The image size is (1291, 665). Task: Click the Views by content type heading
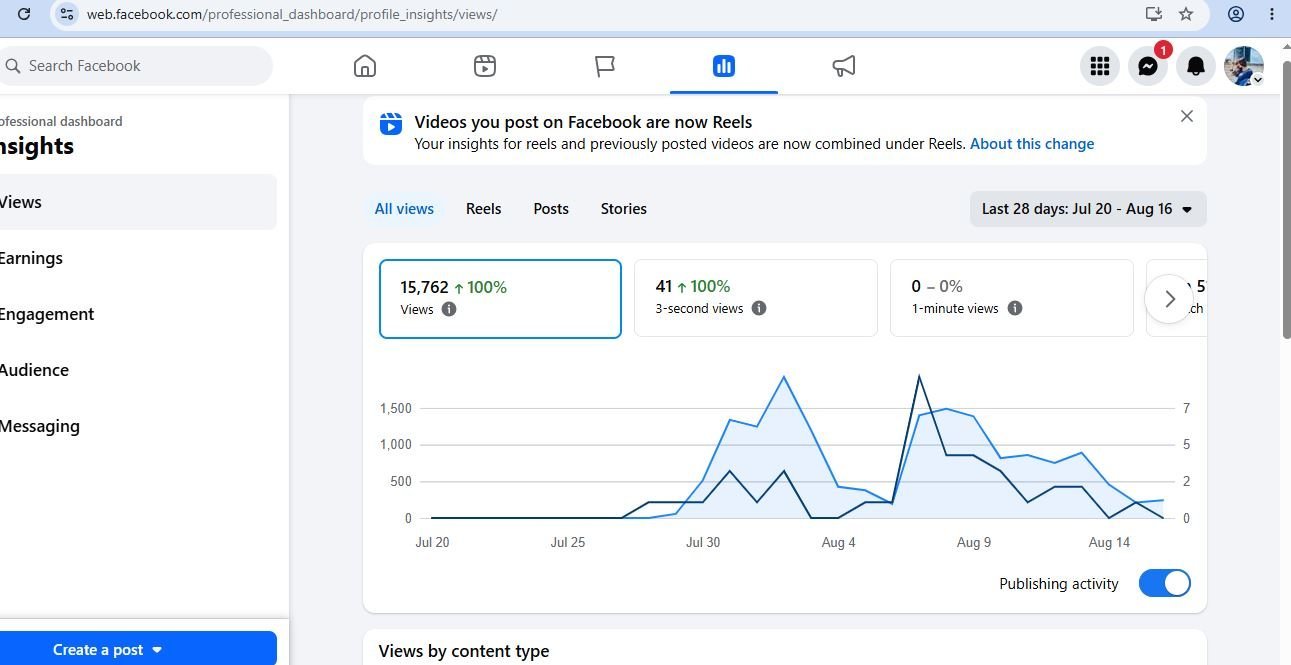pyautogui.click(x=464, y=651)
